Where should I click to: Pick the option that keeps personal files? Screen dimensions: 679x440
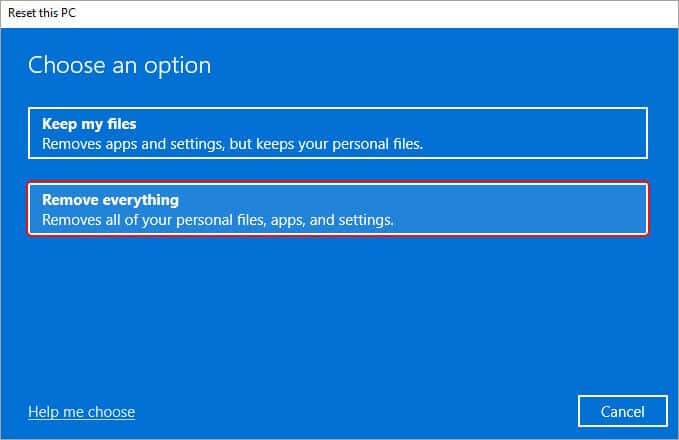[338, 133]
